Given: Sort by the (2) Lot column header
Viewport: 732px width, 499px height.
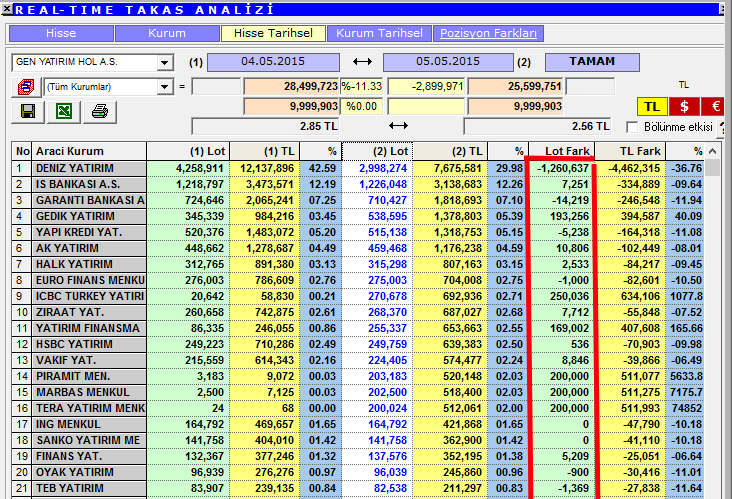Looking at the screenshot, I should point(377,151).
